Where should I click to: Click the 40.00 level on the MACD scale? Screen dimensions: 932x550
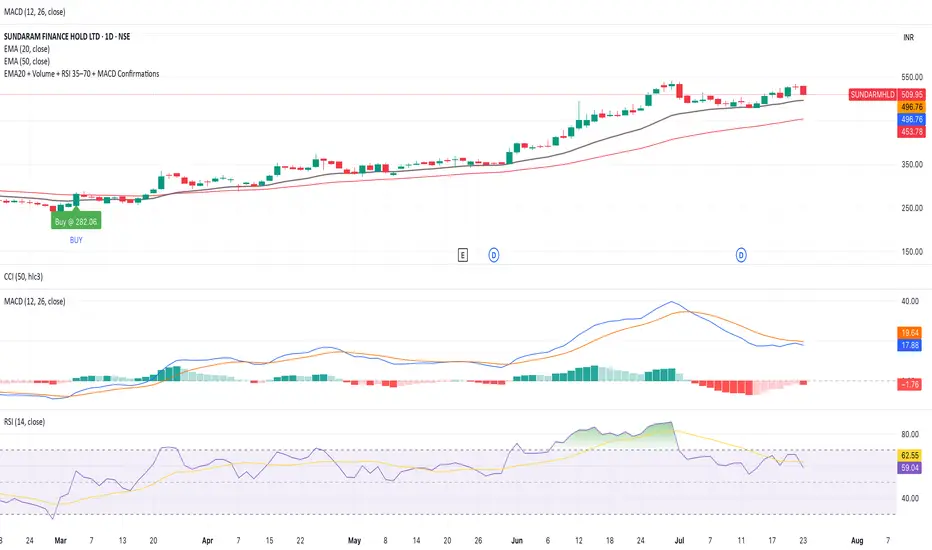point(910,301)
